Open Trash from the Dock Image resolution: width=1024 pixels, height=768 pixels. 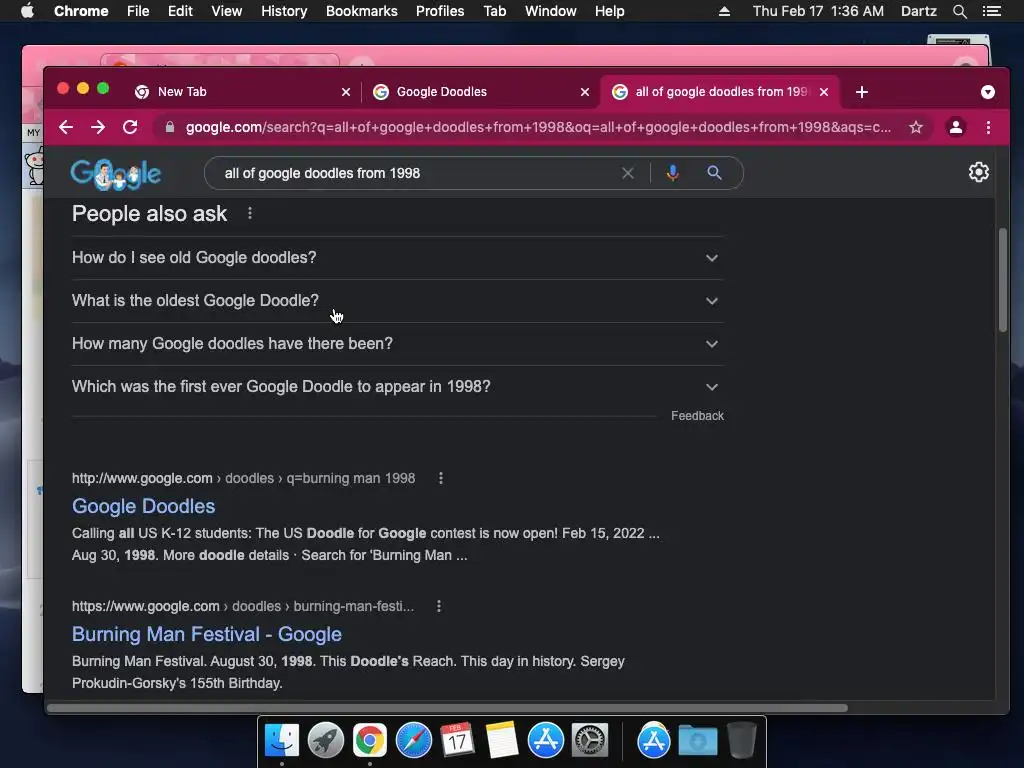741,740
